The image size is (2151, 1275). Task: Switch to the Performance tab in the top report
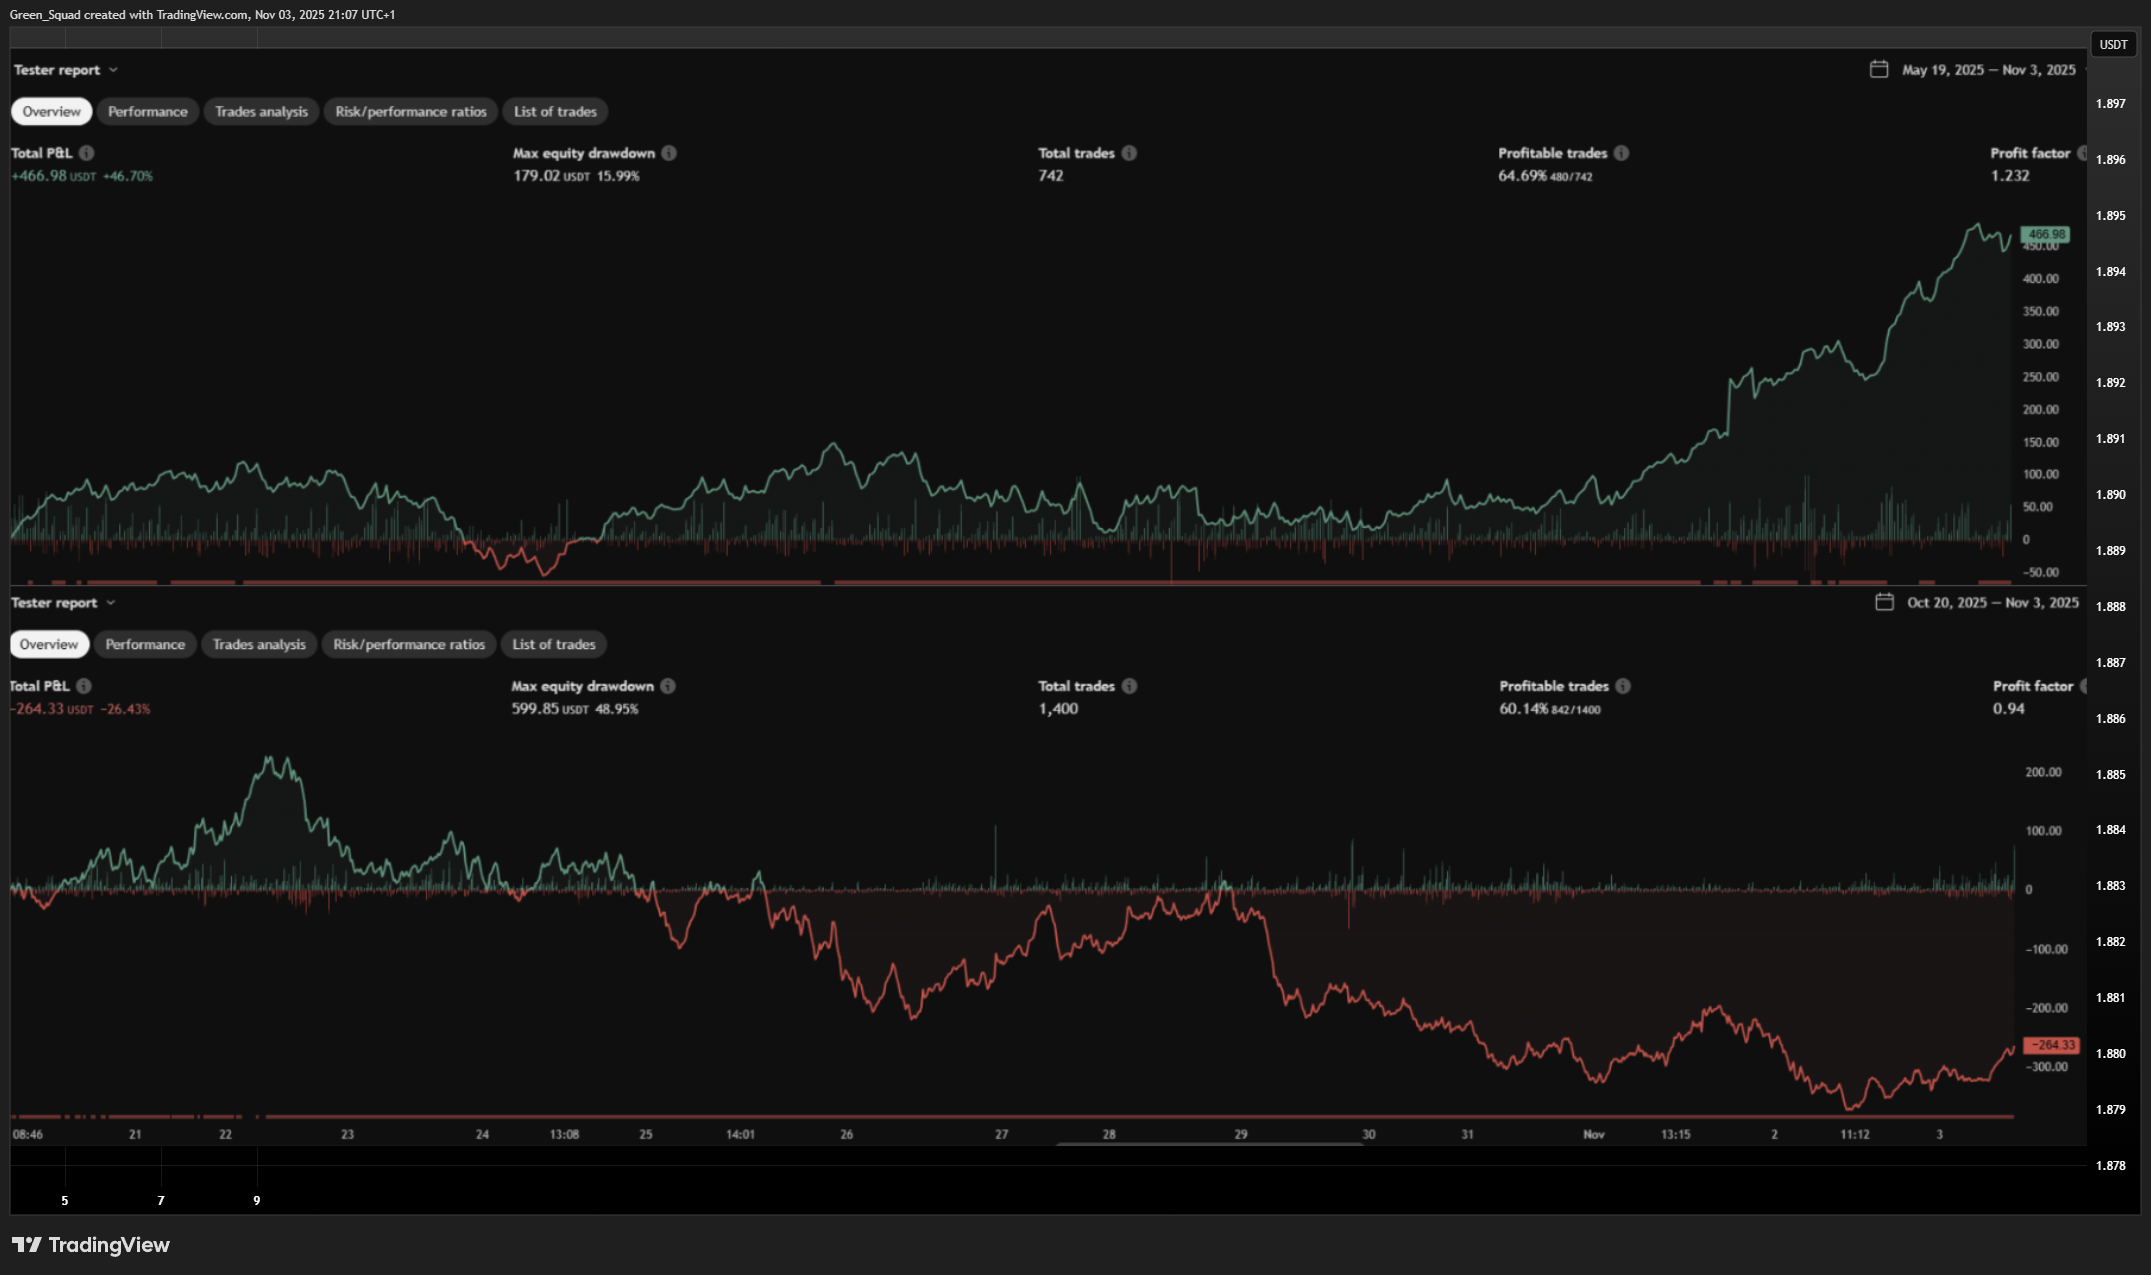pyautogui.click(x=148, y=111)
